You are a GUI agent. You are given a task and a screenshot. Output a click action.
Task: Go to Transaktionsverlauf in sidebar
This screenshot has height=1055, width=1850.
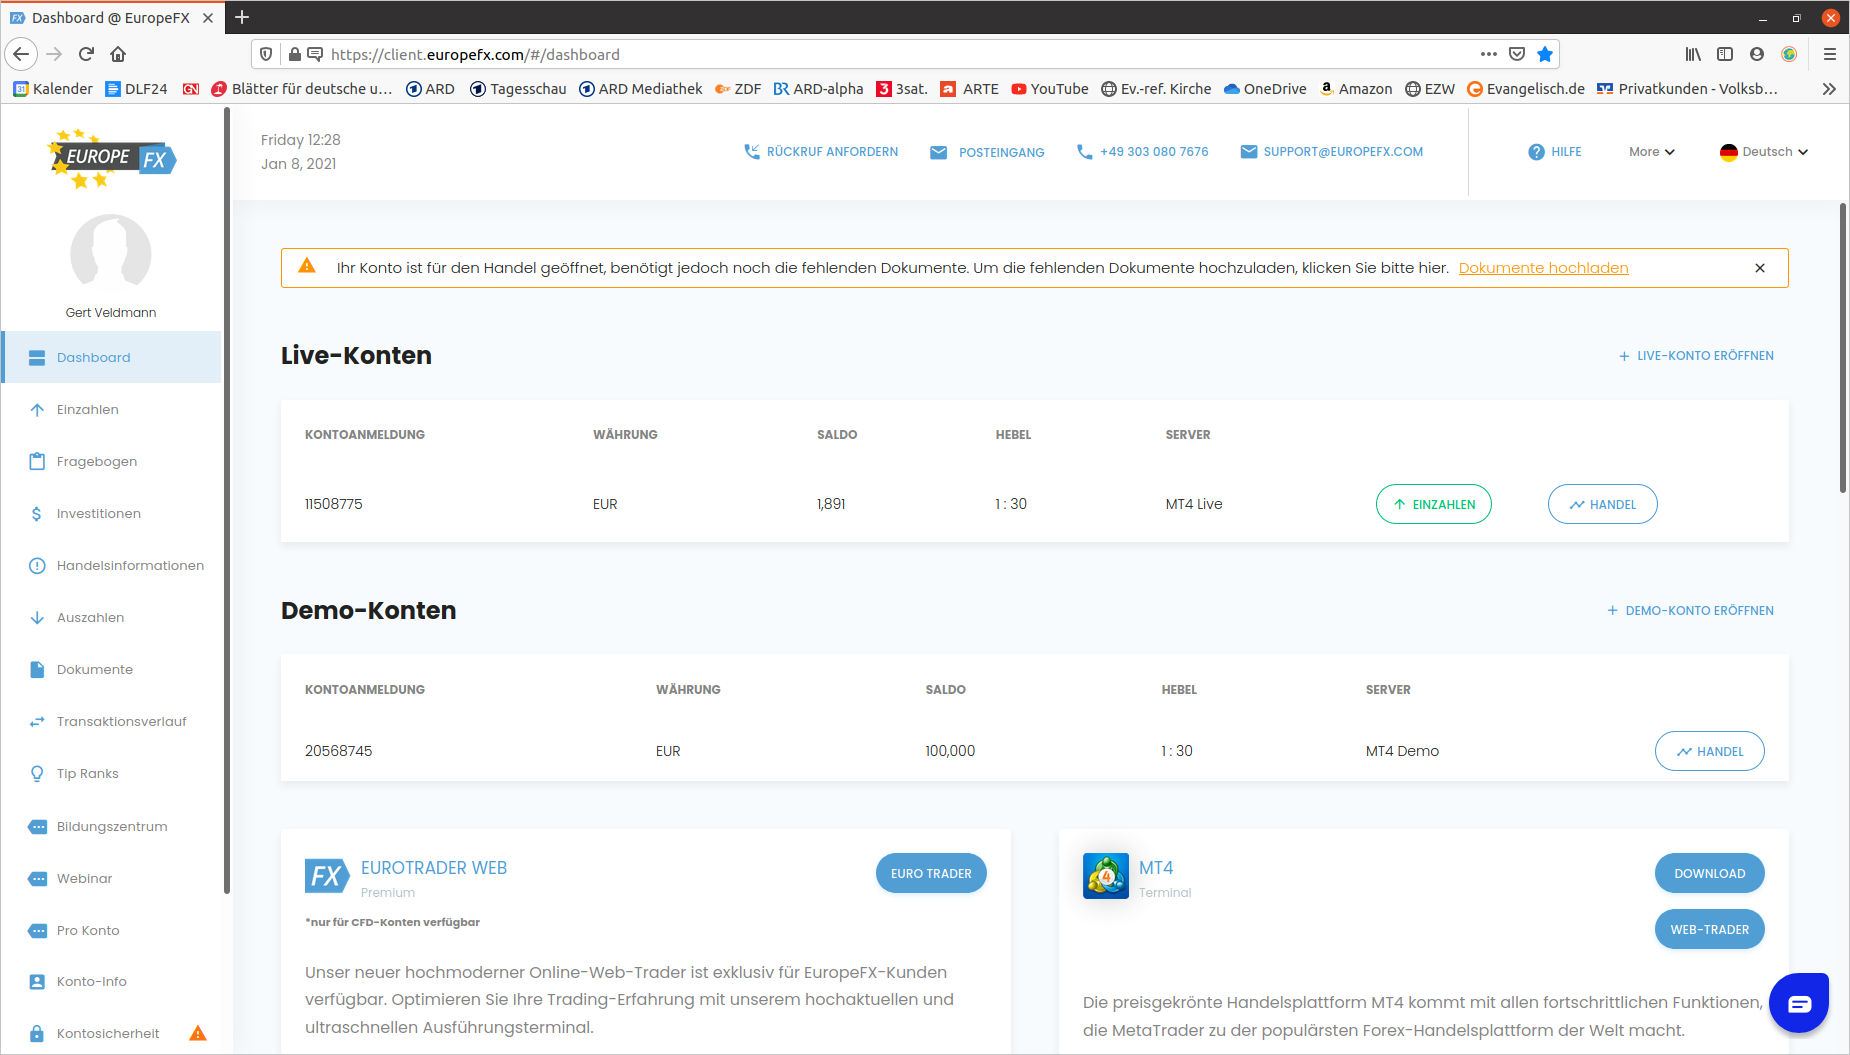(121, 721)
